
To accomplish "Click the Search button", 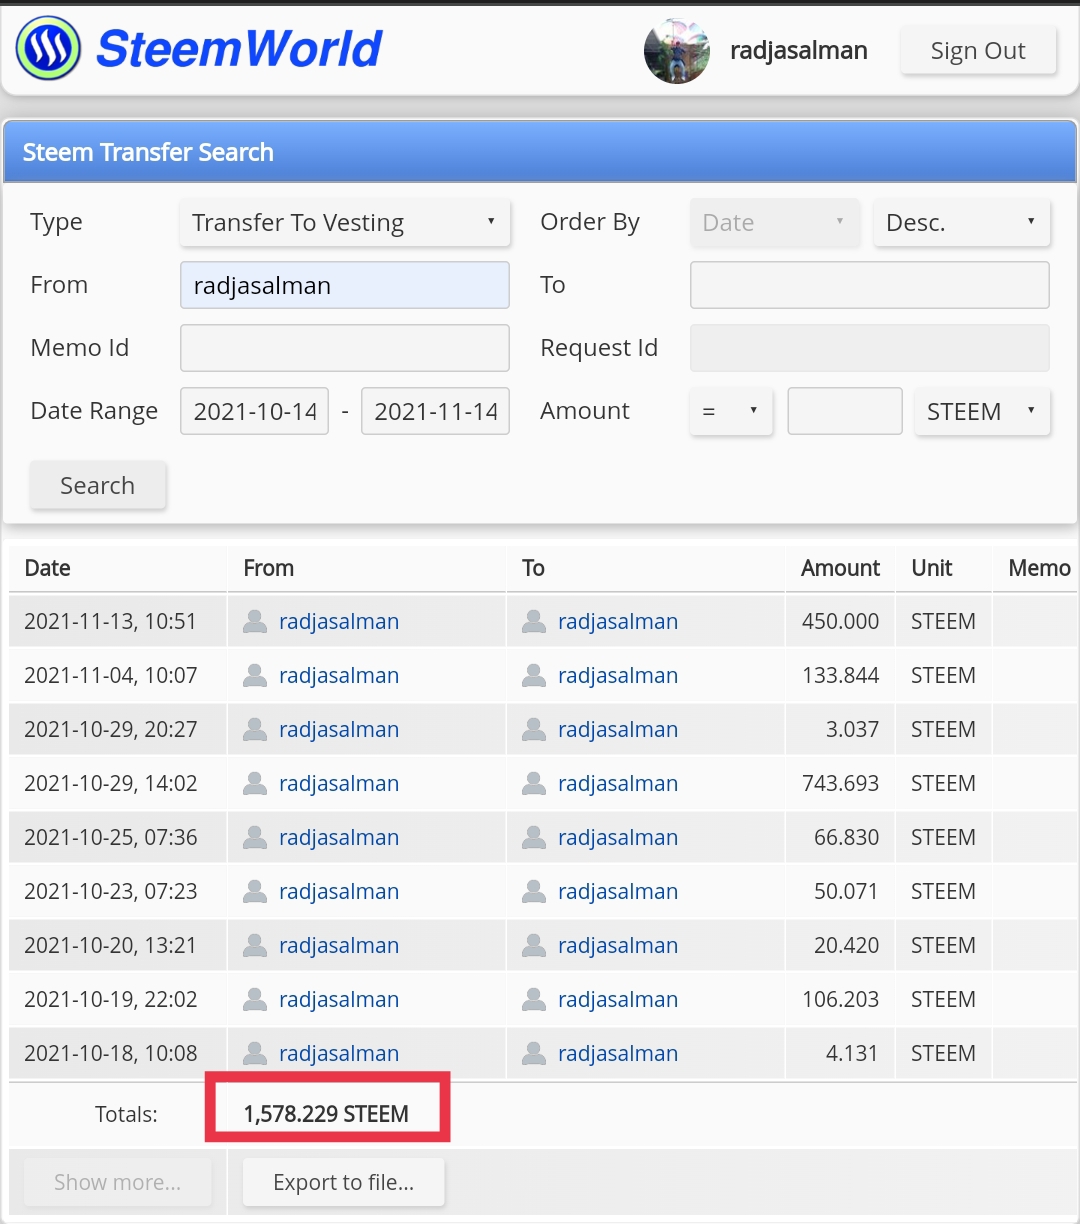I will 98,485.
